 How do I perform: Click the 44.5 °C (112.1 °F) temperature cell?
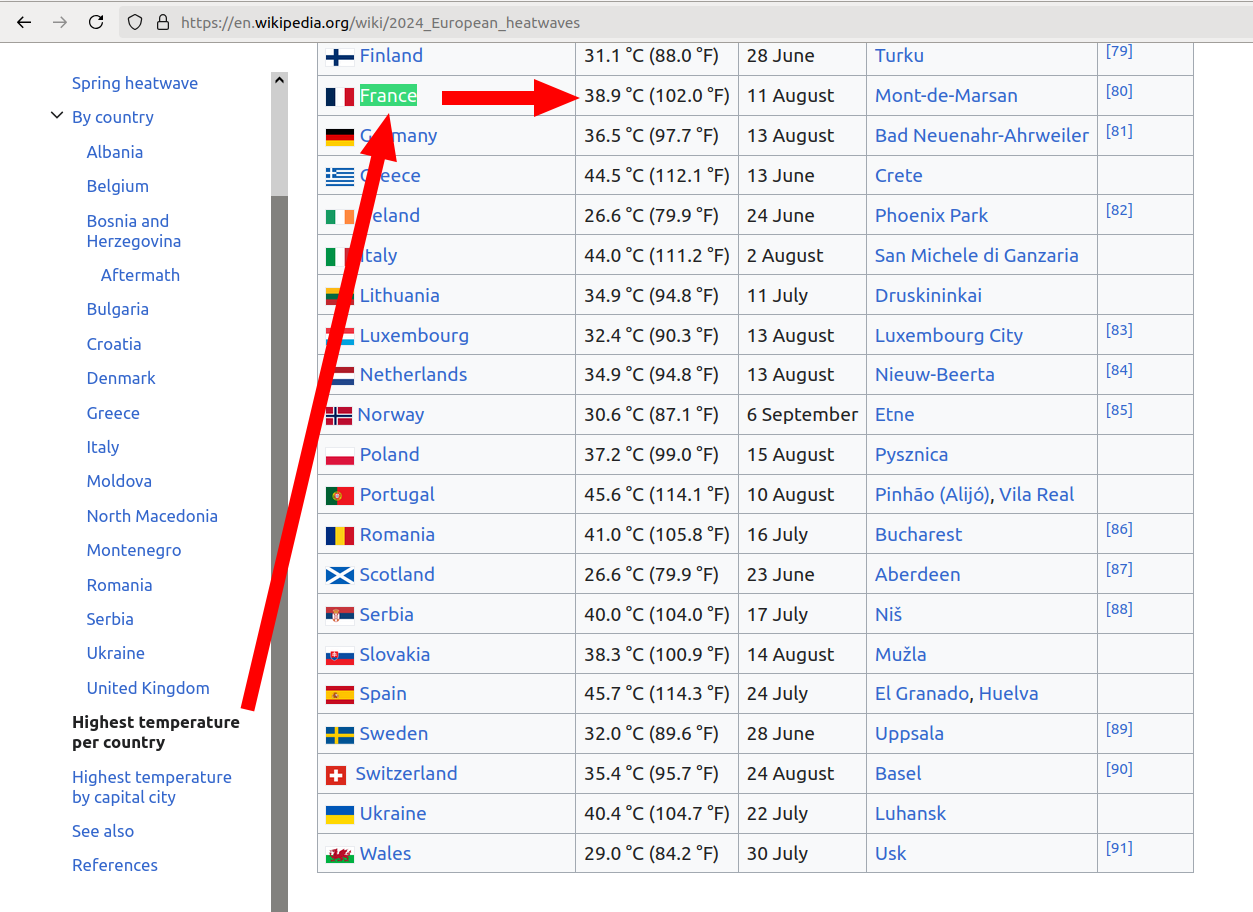pyautogui.click(x=657, y=176)
